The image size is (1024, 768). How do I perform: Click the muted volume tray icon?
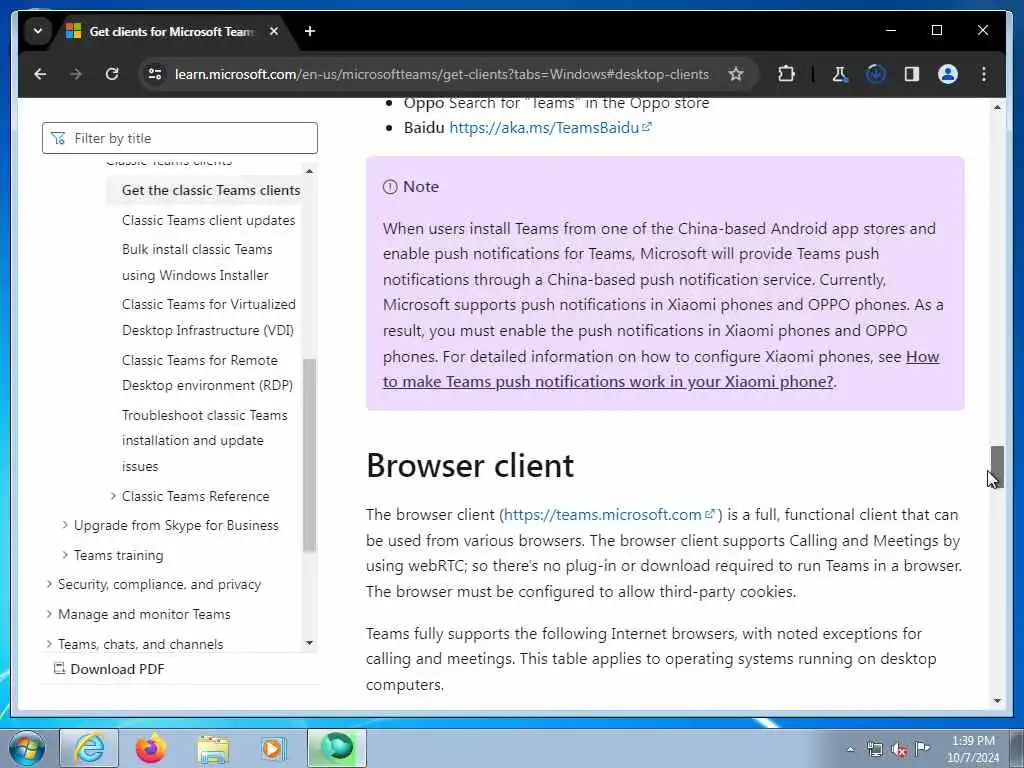[899, 750]
